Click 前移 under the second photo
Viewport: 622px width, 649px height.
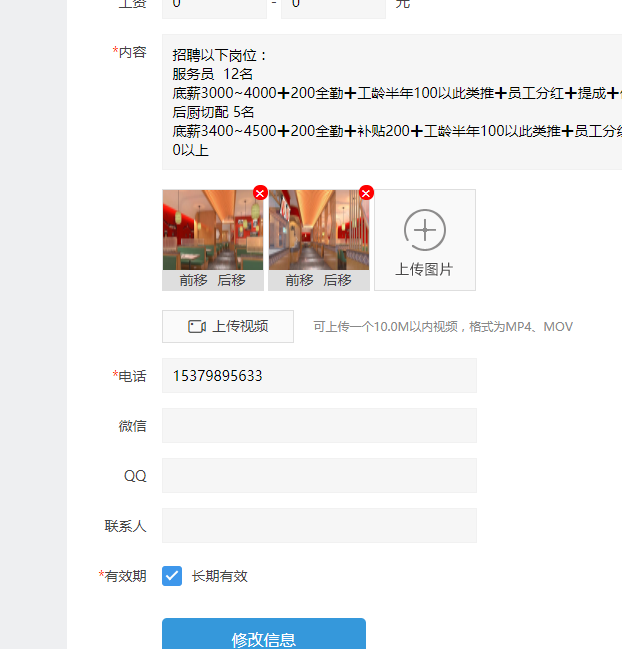(x=299, y=280)
